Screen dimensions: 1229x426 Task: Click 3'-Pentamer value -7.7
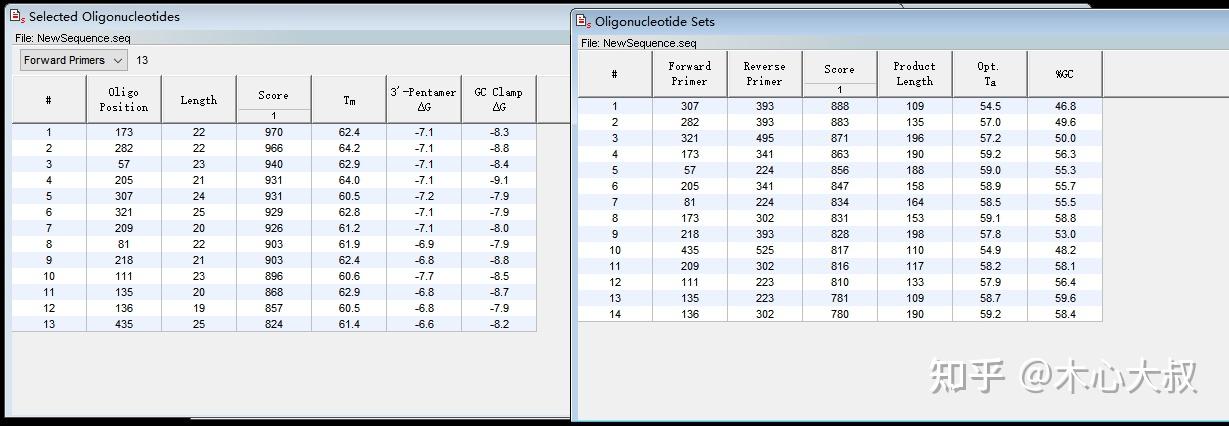point(424,276)
